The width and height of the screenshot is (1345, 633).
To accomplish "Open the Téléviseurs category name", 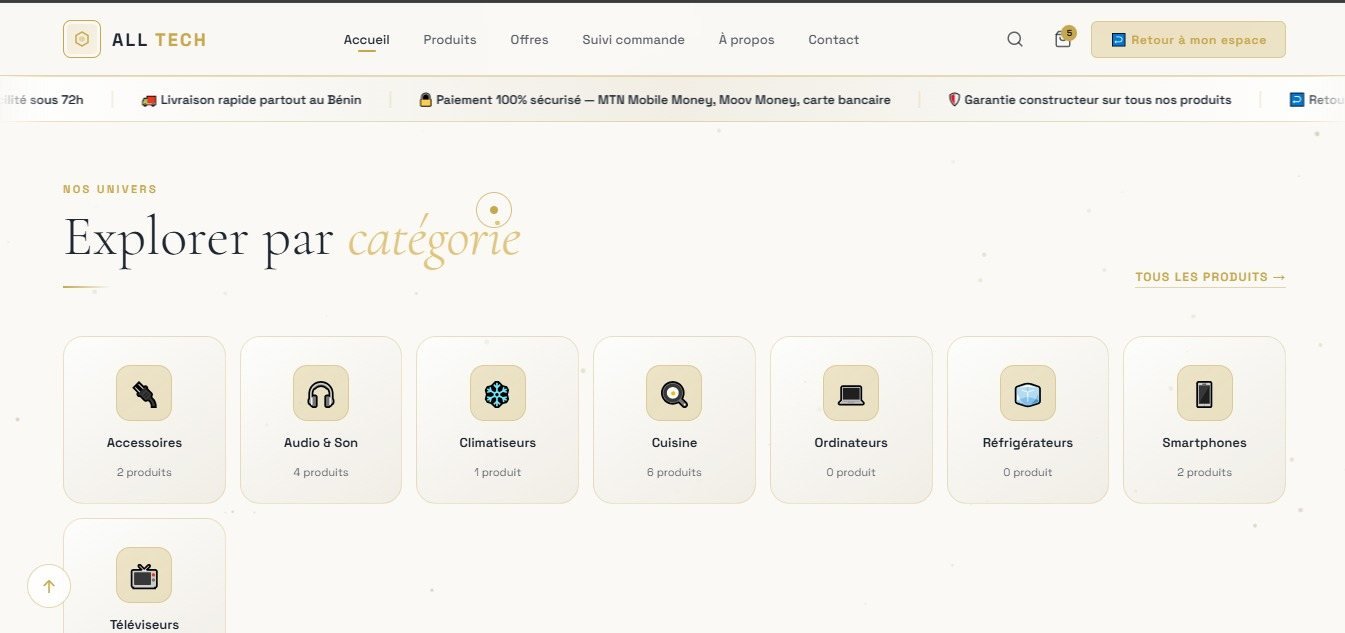I will coord(144,625).
